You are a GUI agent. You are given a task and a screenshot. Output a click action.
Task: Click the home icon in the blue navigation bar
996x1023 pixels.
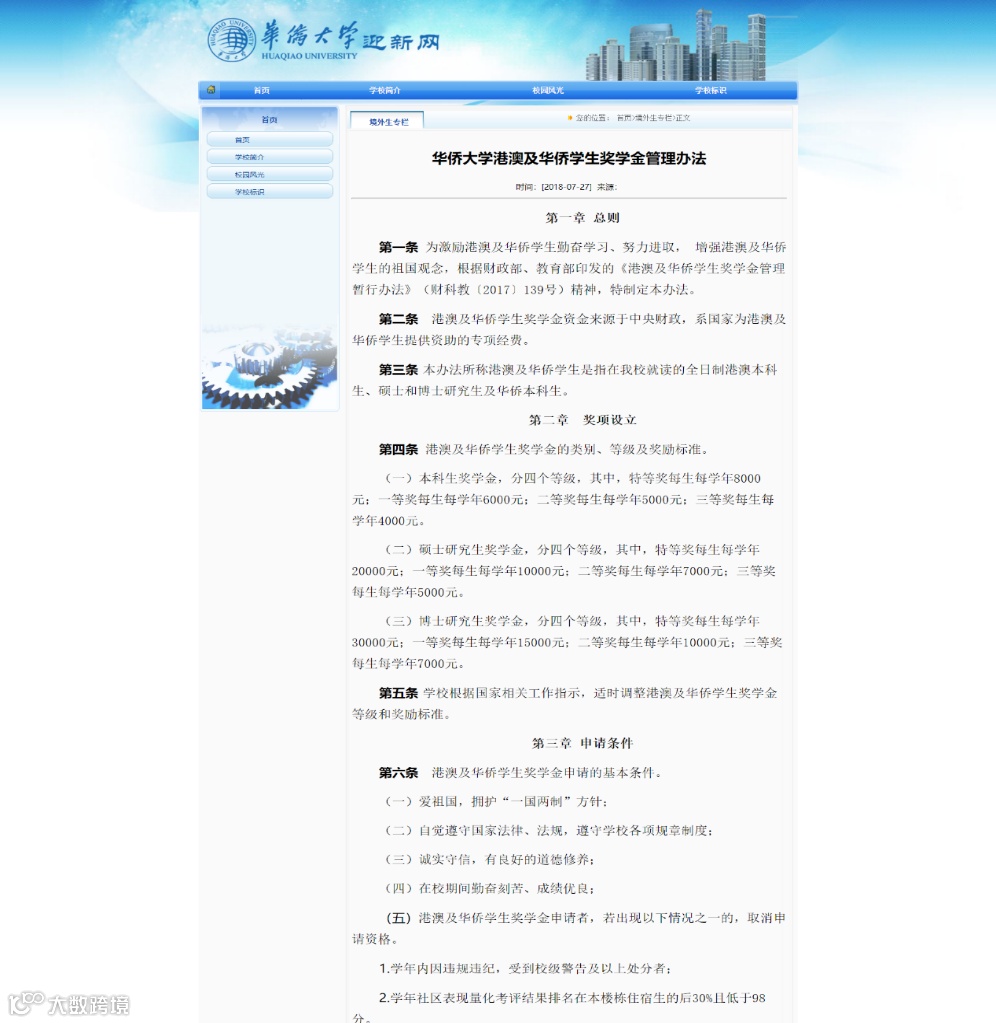[211, 90]
